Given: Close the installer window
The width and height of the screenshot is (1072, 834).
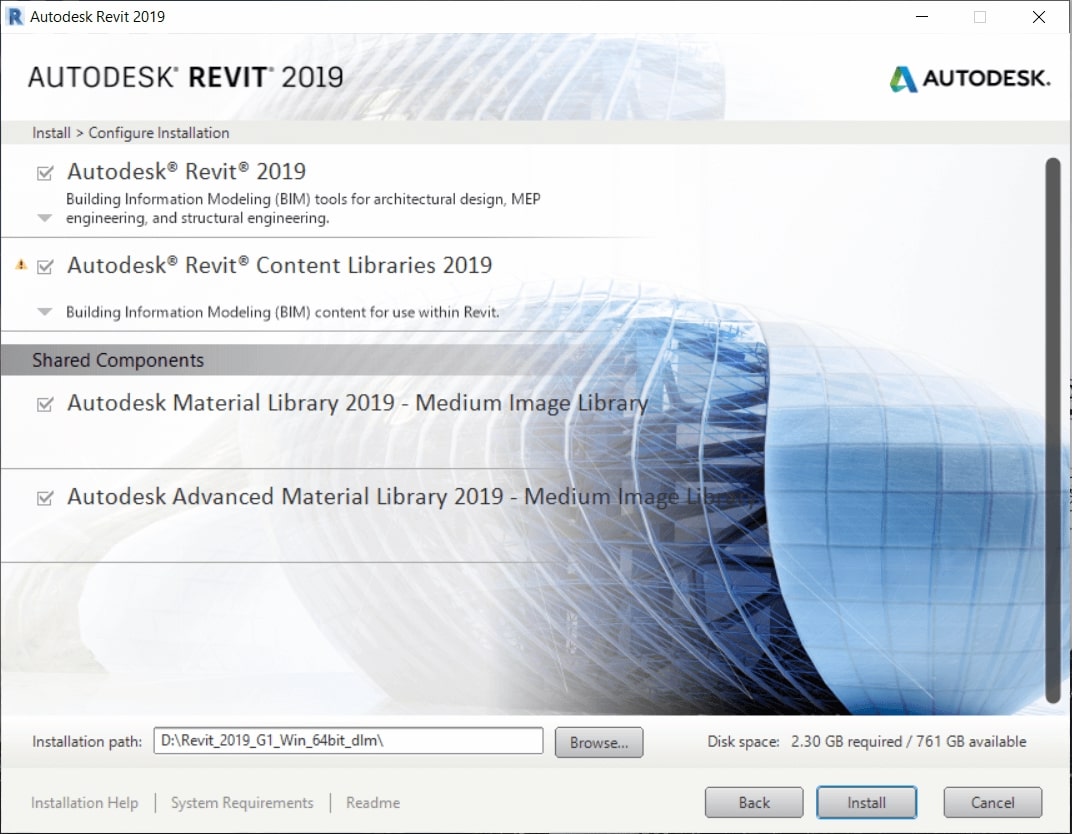Looking at the screenshot, I should pos(1039,16).
